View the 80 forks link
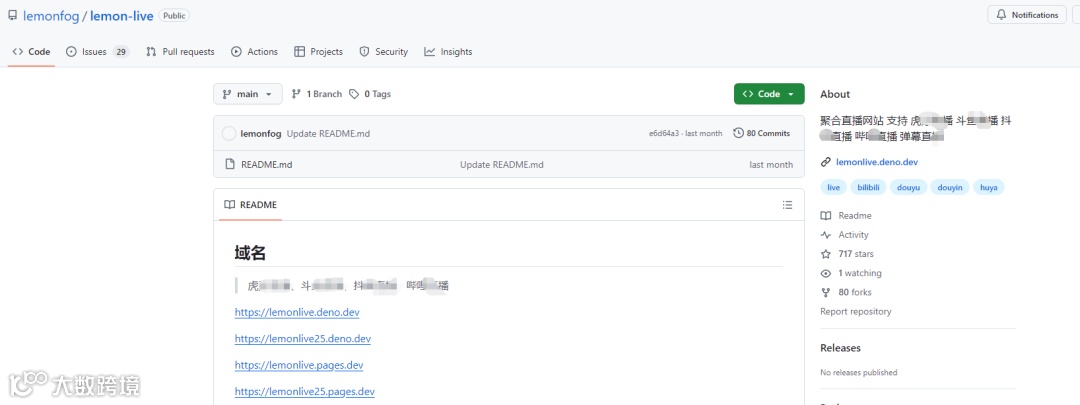 (855, 293)
